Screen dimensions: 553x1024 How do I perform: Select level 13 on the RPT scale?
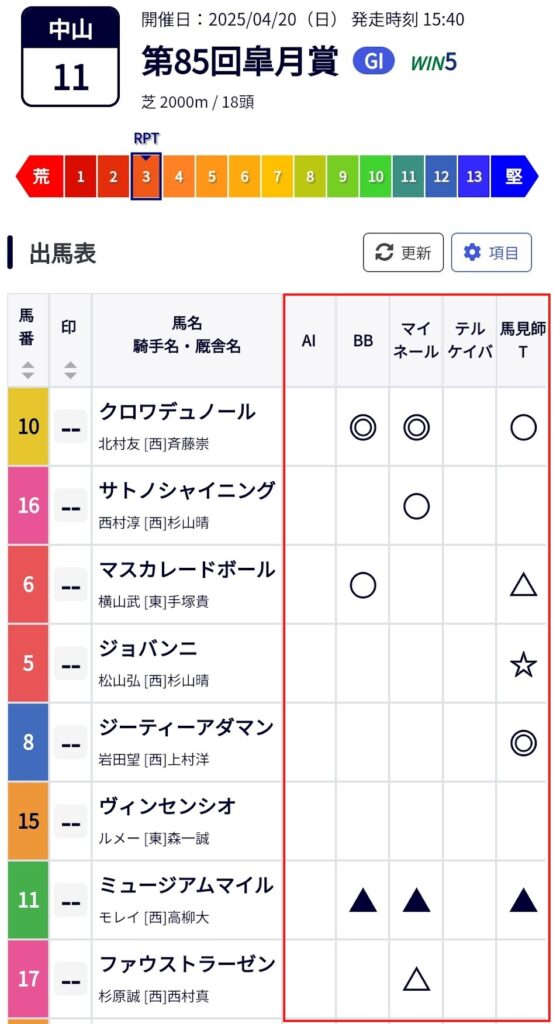(x=474, y=176)
